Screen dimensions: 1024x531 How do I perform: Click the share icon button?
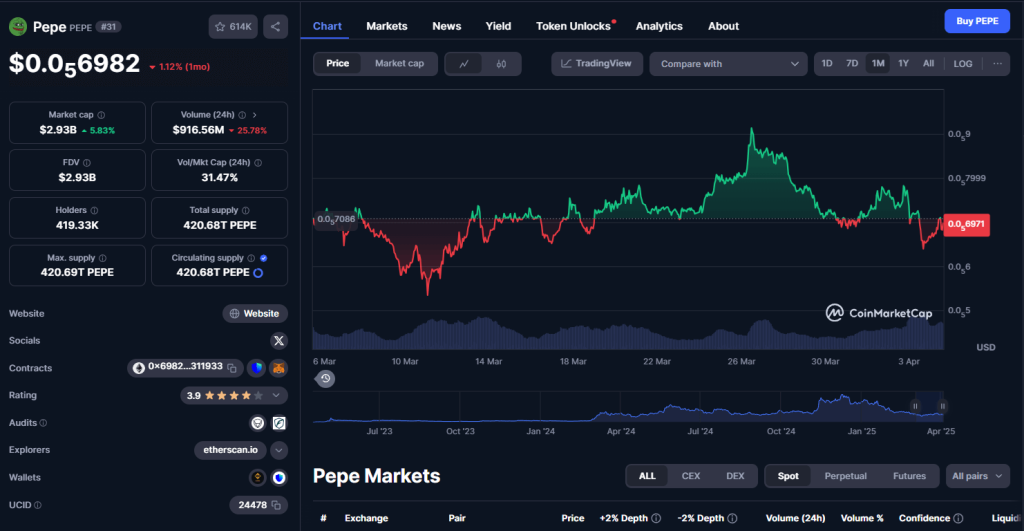tap(276, 27)
